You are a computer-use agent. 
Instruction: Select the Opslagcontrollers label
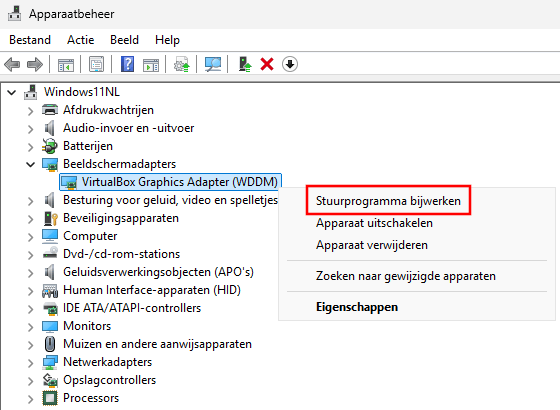tap(109, 380)
